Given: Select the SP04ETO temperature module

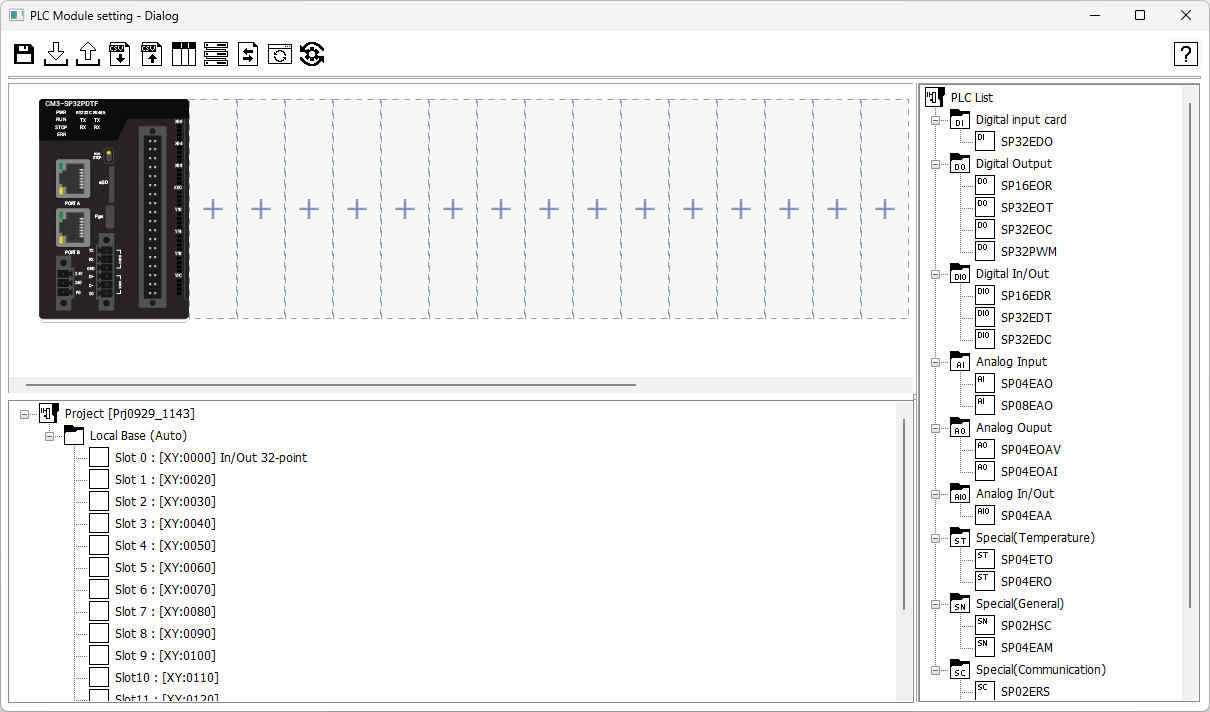Looking at the screenshot, I should pos(1026,560).
